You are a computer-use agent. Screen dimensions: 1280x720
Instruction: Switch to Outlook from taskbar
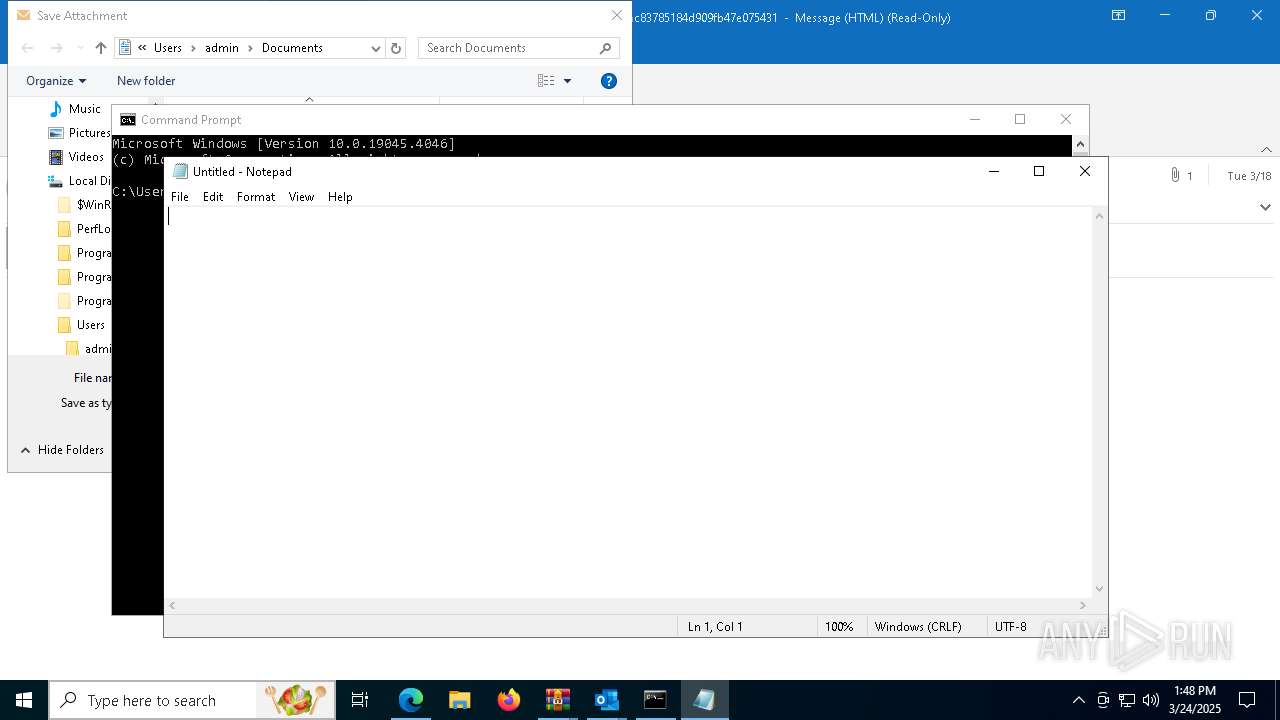tap(607, 700)
